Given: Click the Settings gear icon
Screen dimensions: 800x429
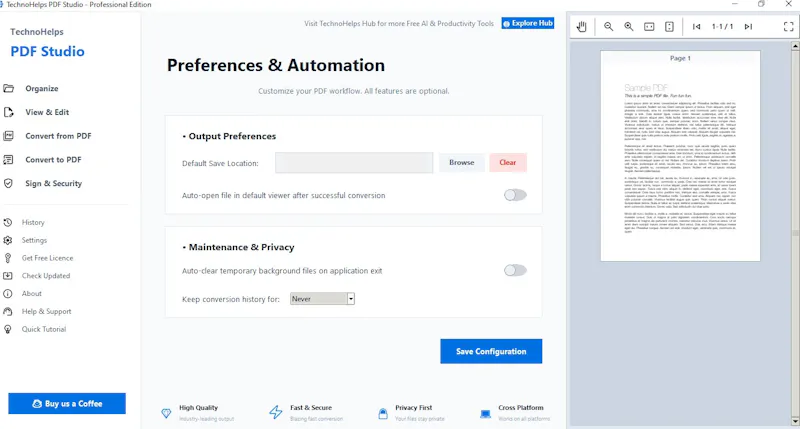Looking at the screenshot, I should (x=8, y=240).
